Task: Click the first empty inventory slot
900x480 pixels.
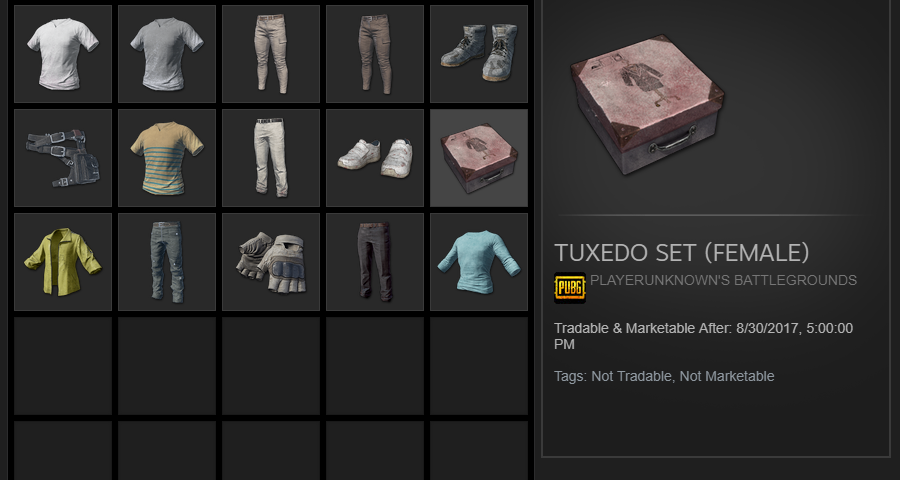Action: coord(63,366)
